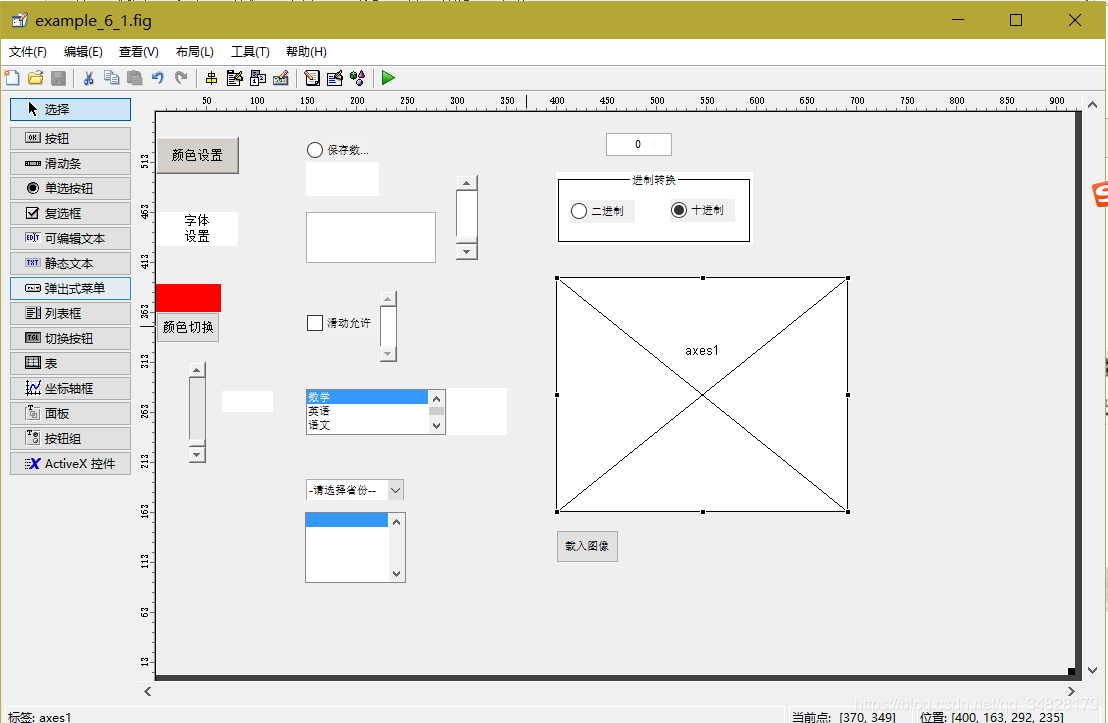This screenshot has width=1108, height=723.
Task: Click the red color block
Action: click(189, 298)
